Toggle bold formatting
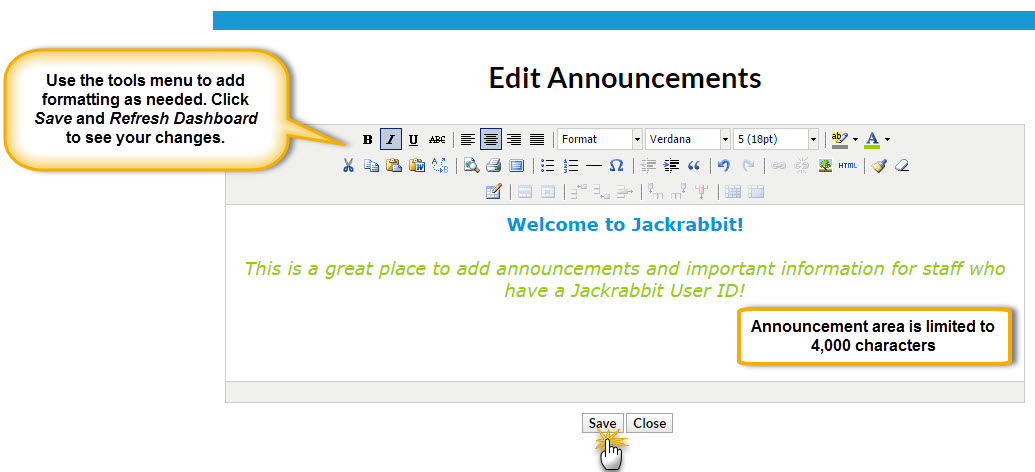1035x472 pixels. 368,139
